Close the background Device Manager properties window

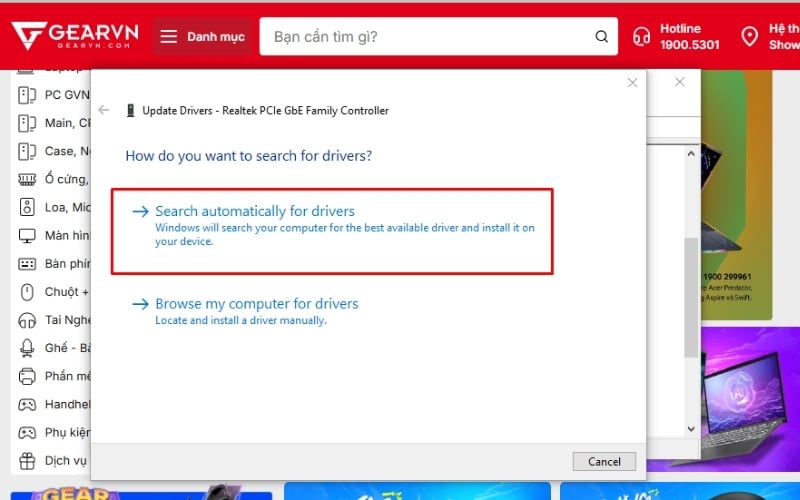pos(680,82)
